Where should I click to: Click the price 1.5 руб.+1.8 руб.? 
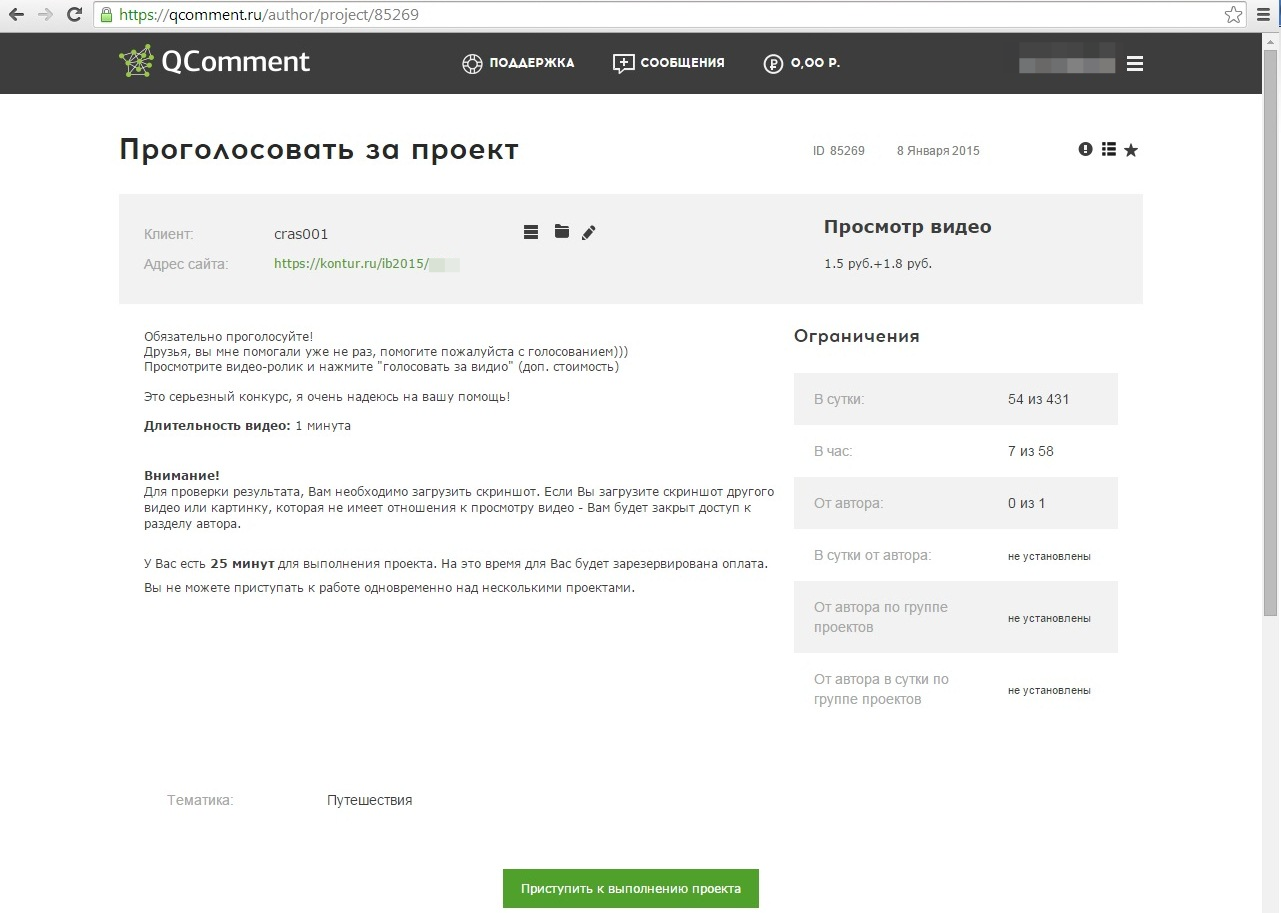point(878,264)
